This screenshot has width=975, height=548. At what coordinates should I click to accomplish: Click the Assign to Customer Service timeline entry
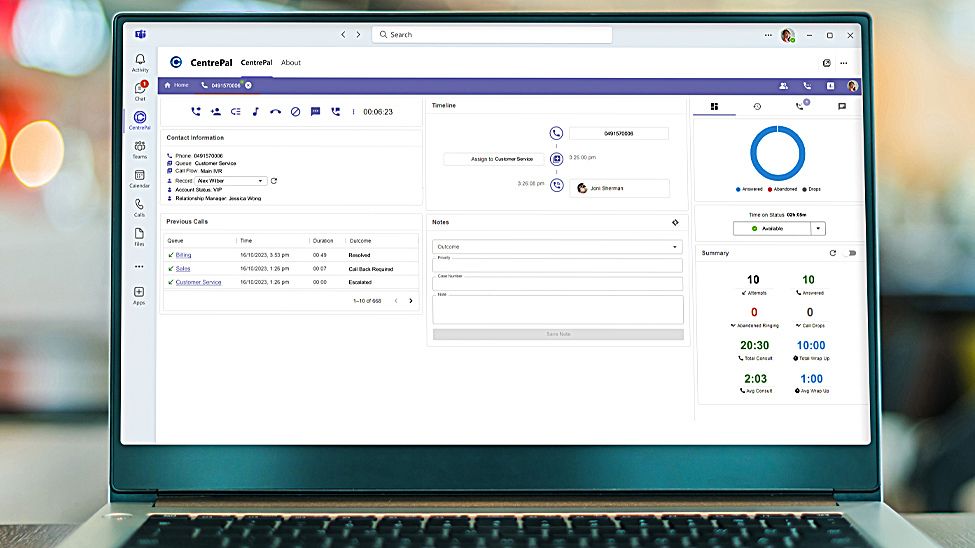point(494,159)
